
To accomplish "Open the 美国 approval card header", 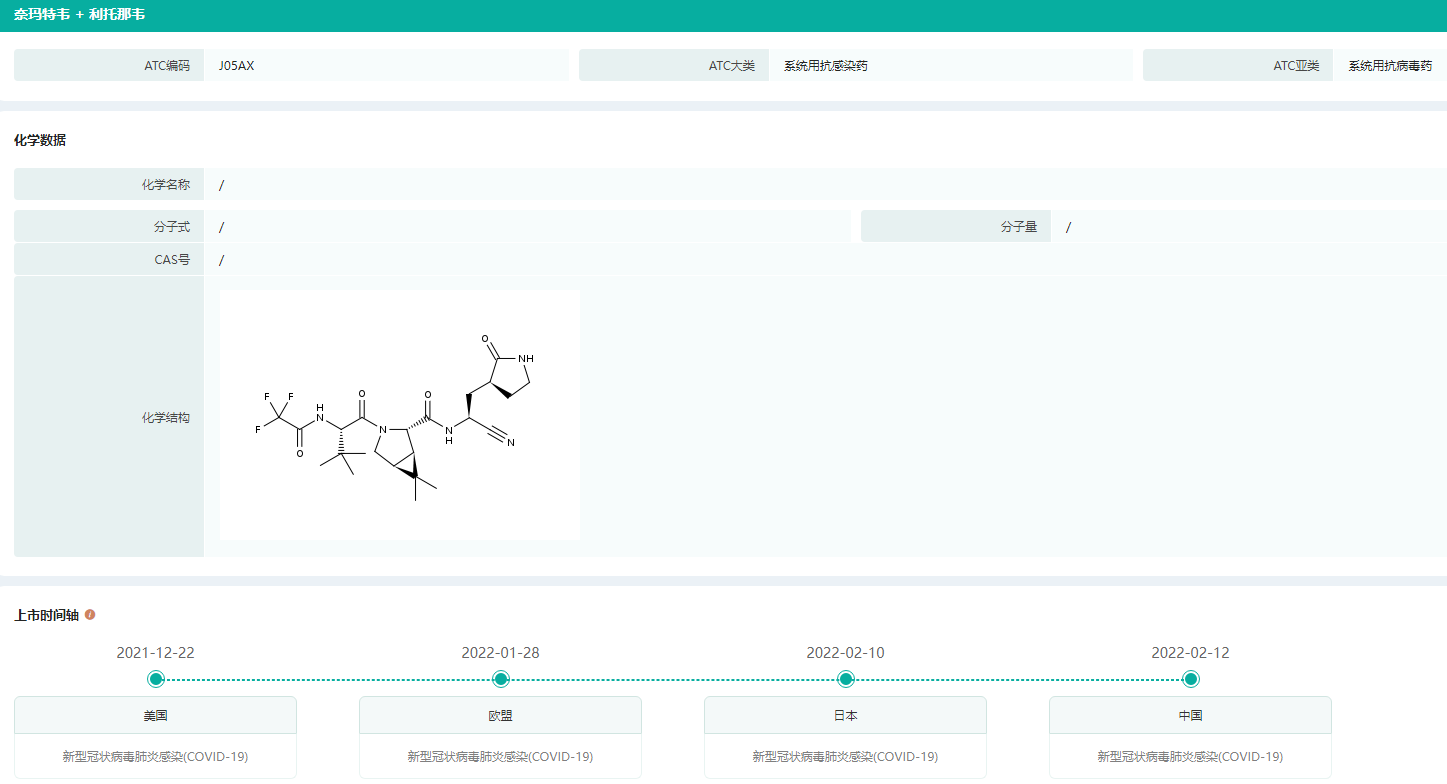I will (155, 716).
